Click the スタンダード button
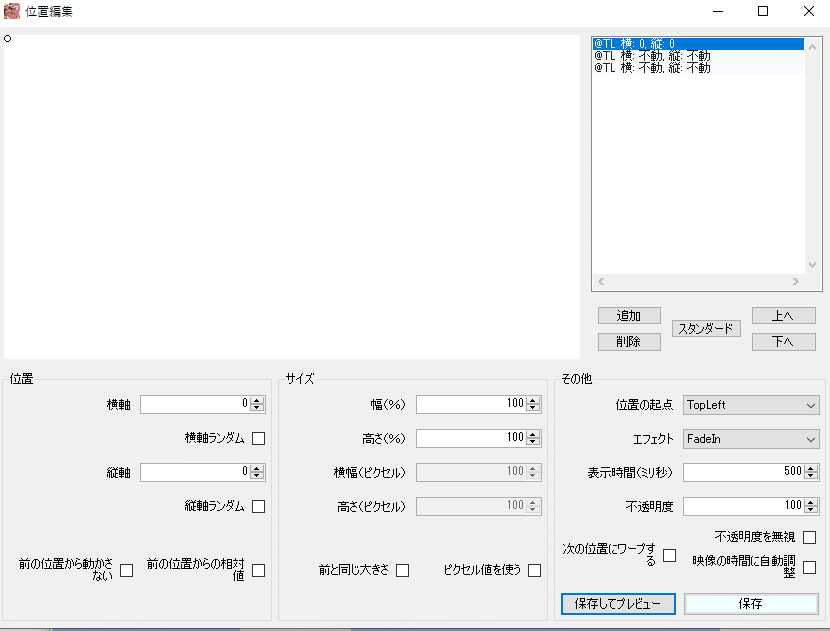This screenshot has height=631, width=830. click(706, 329)
